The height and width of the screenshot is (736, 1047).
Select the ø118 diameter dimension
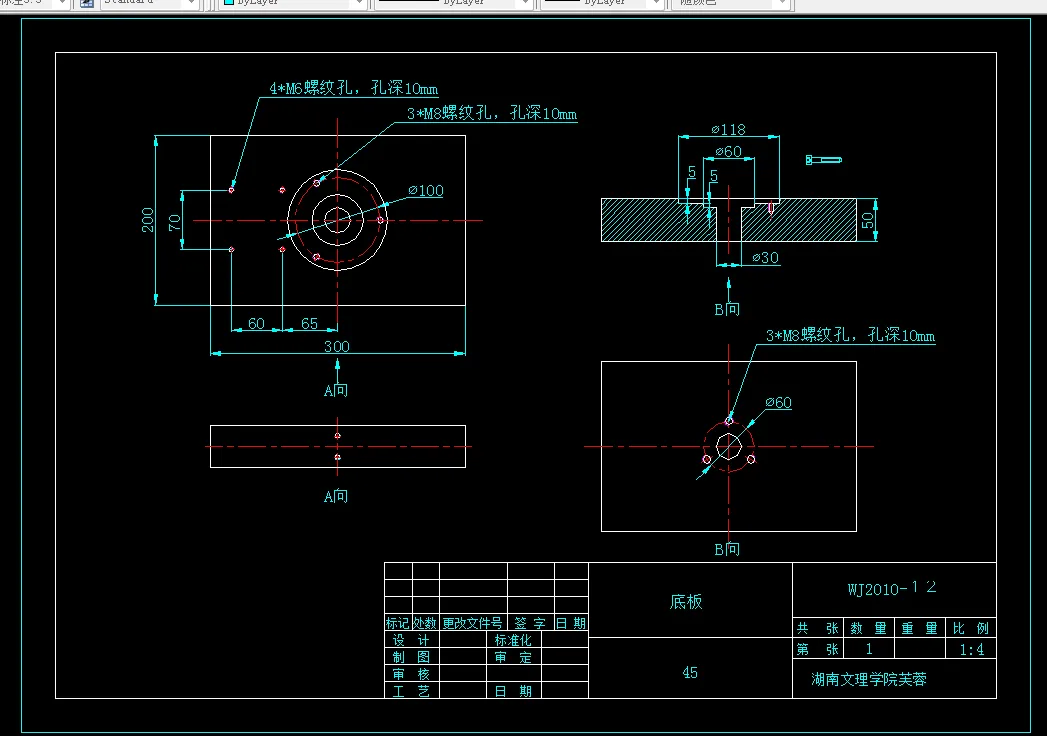[728, 129]
